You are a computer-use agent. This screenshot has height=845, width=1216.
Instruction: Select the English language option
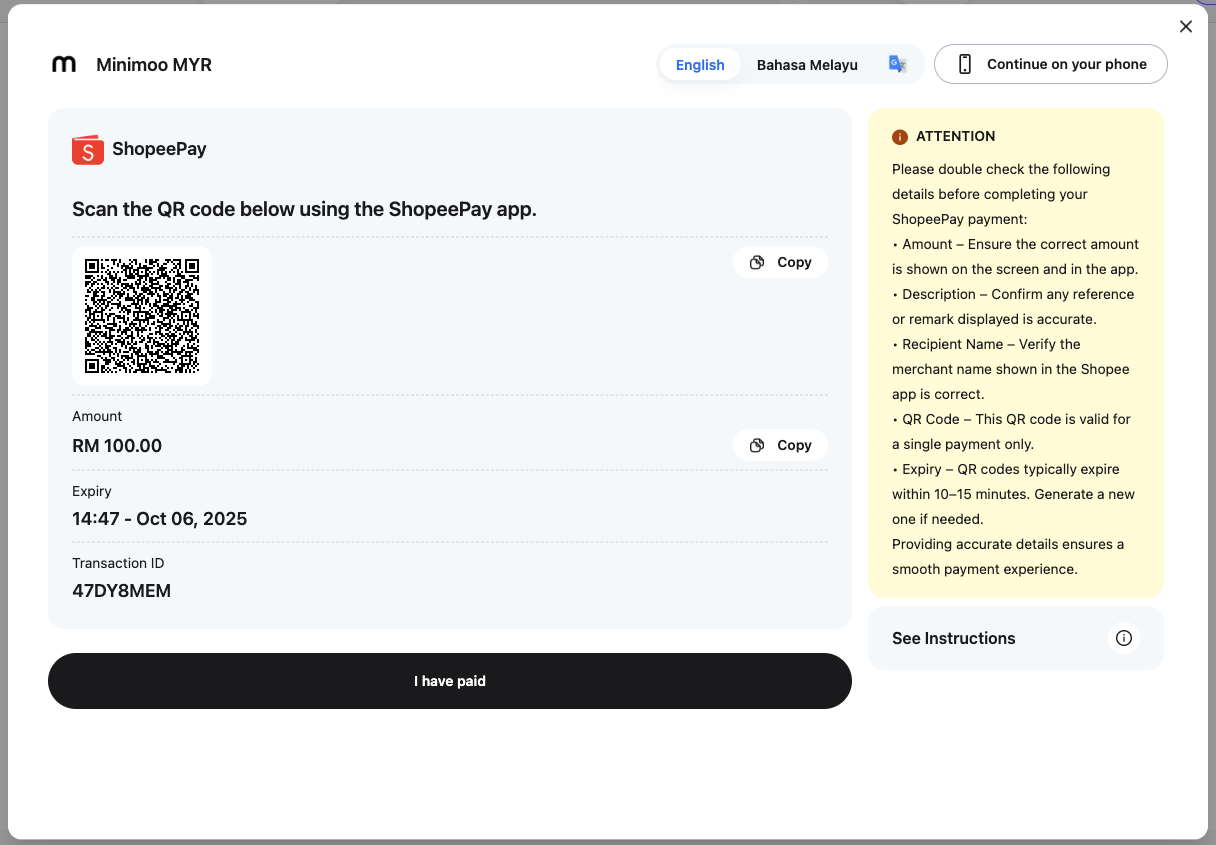pos(700,64)
